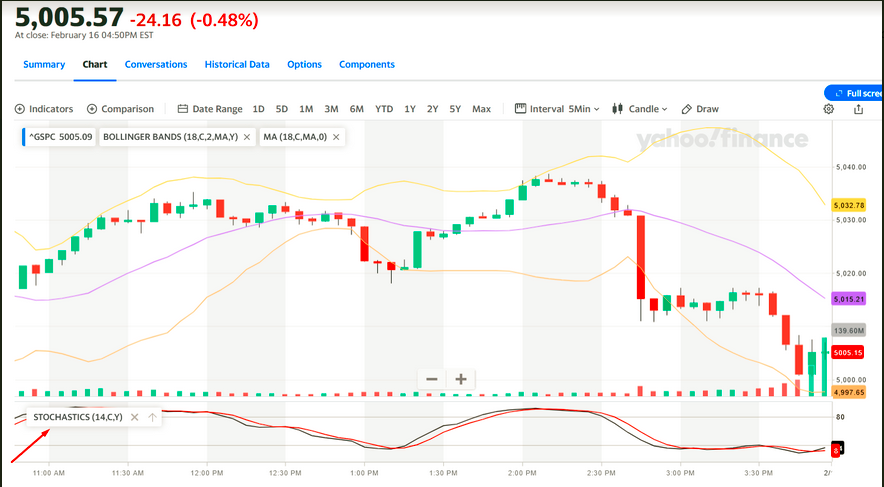The image size is (884, 487).
Task: Go to the Conversations tab
Action: pos(156,64)
